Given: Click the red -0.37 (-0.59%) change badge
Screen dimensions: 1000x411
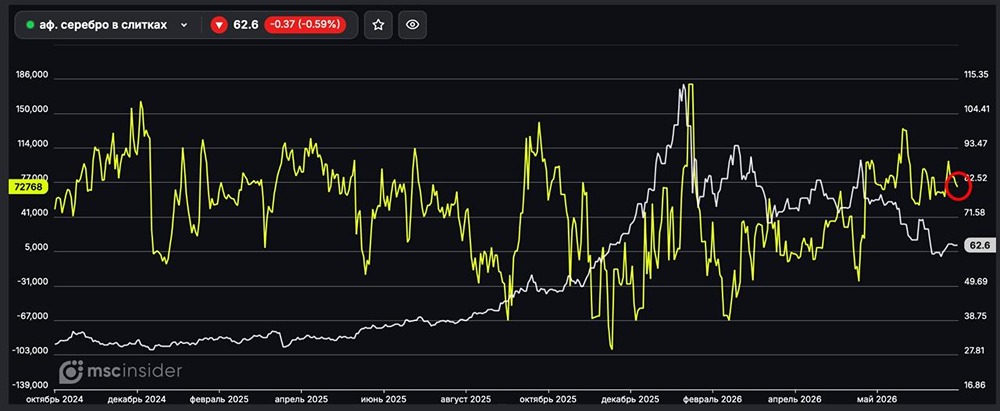Looking at the screenshot, I should [305, 25].
